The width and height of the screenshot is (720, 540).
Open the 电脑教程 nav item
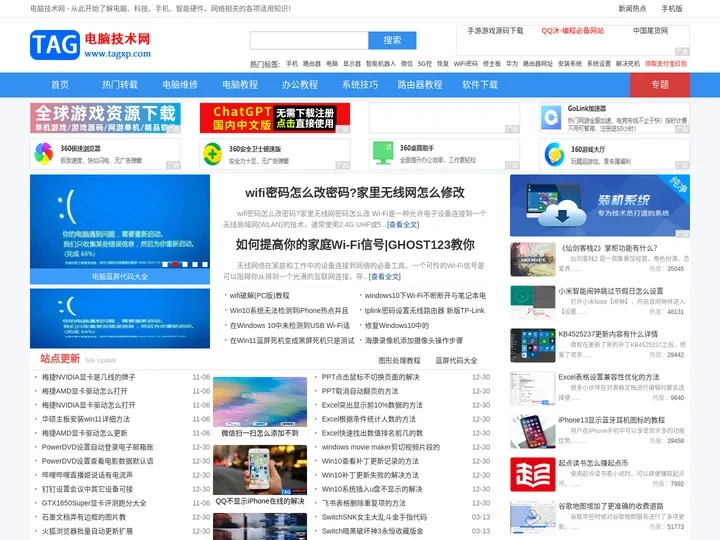[240, 84]
